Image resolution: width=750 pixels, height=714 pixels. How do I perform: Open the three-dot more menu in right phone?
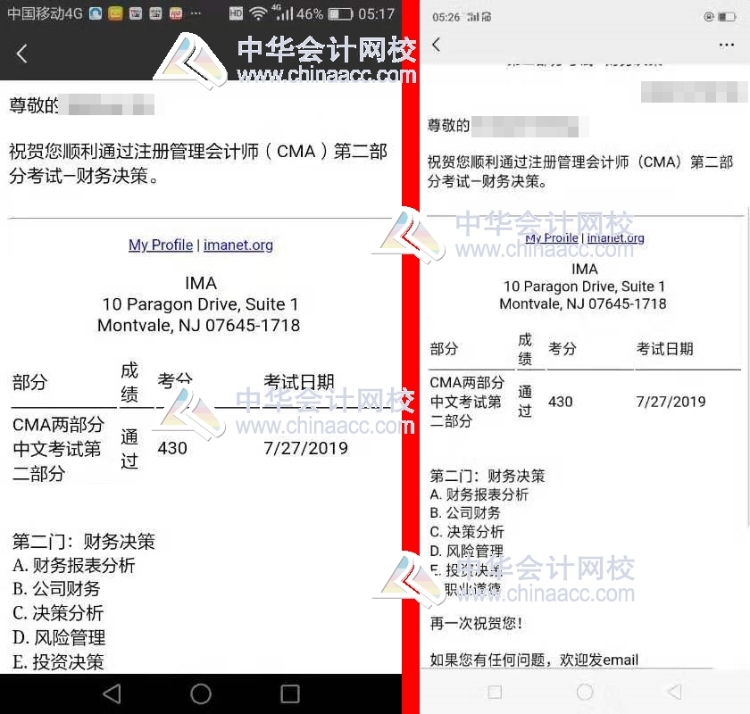pos(726,45)
